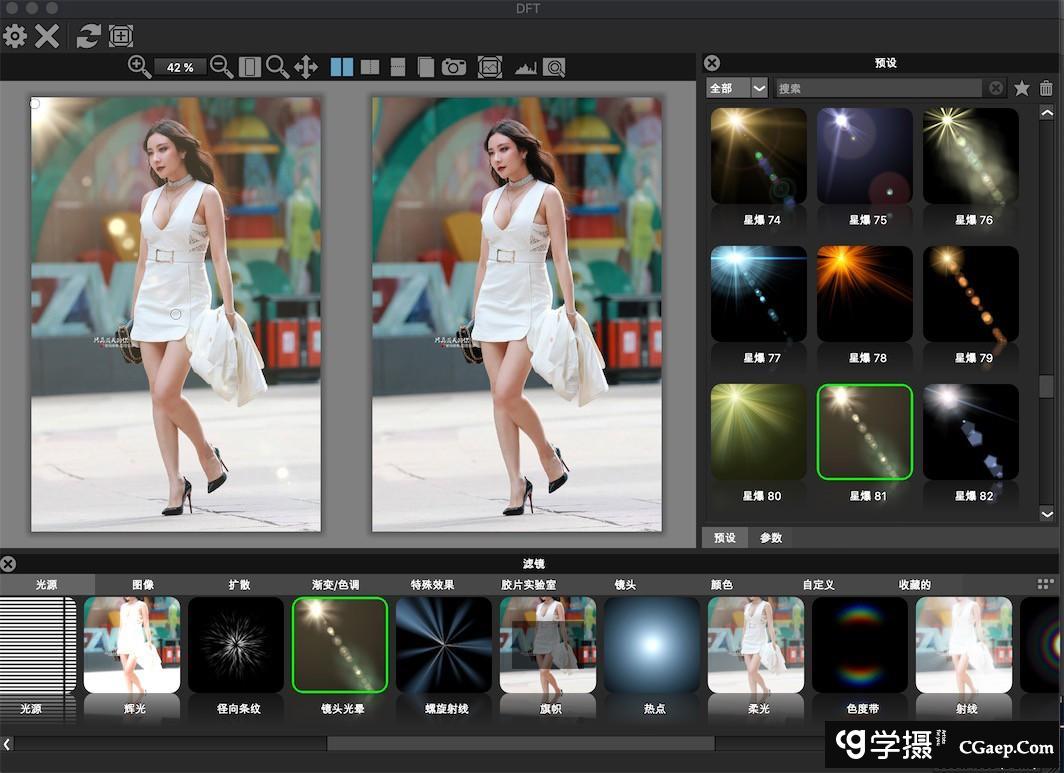
Task: Expand filter grid options at filters panel right
Action: 1045,584
